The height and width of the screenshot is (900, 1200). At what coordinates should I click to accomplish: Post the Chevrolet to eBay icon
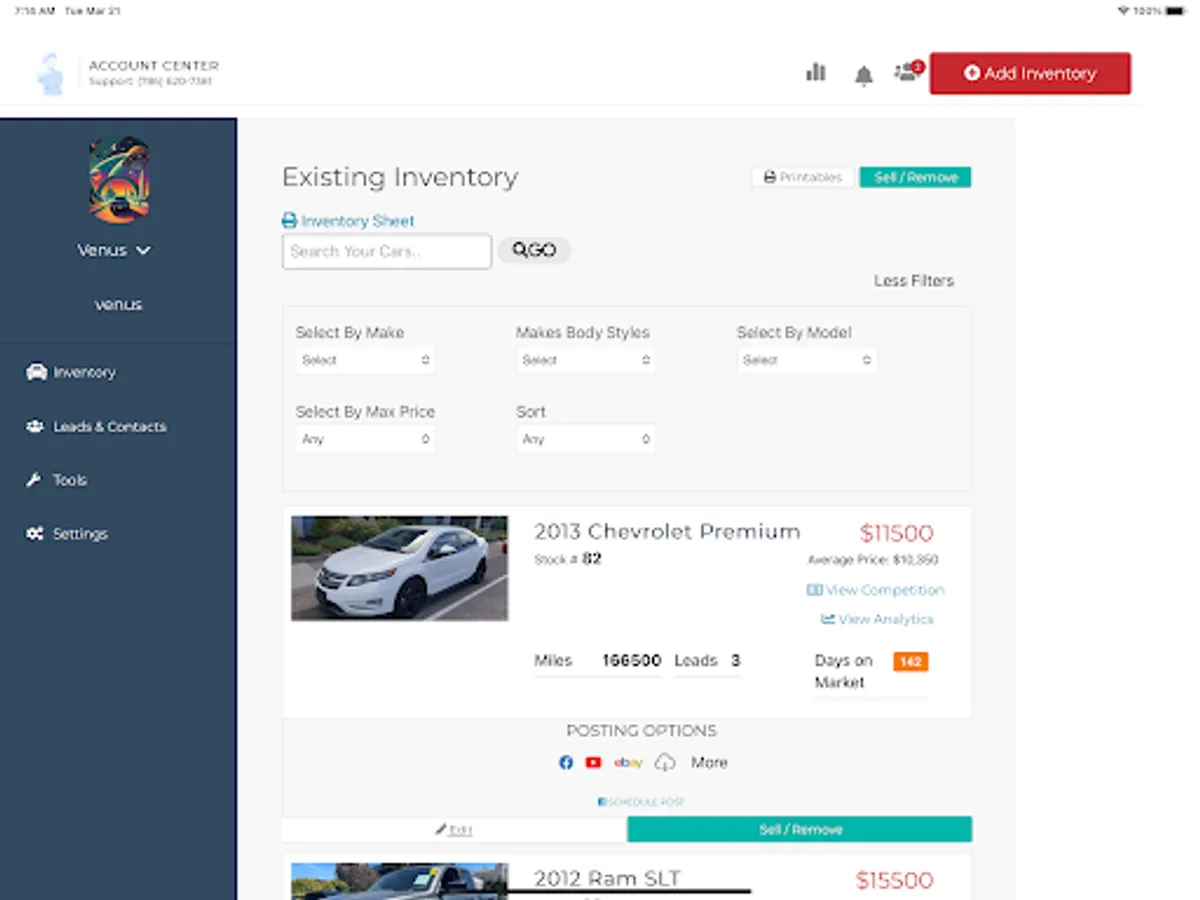click(628, 762)
